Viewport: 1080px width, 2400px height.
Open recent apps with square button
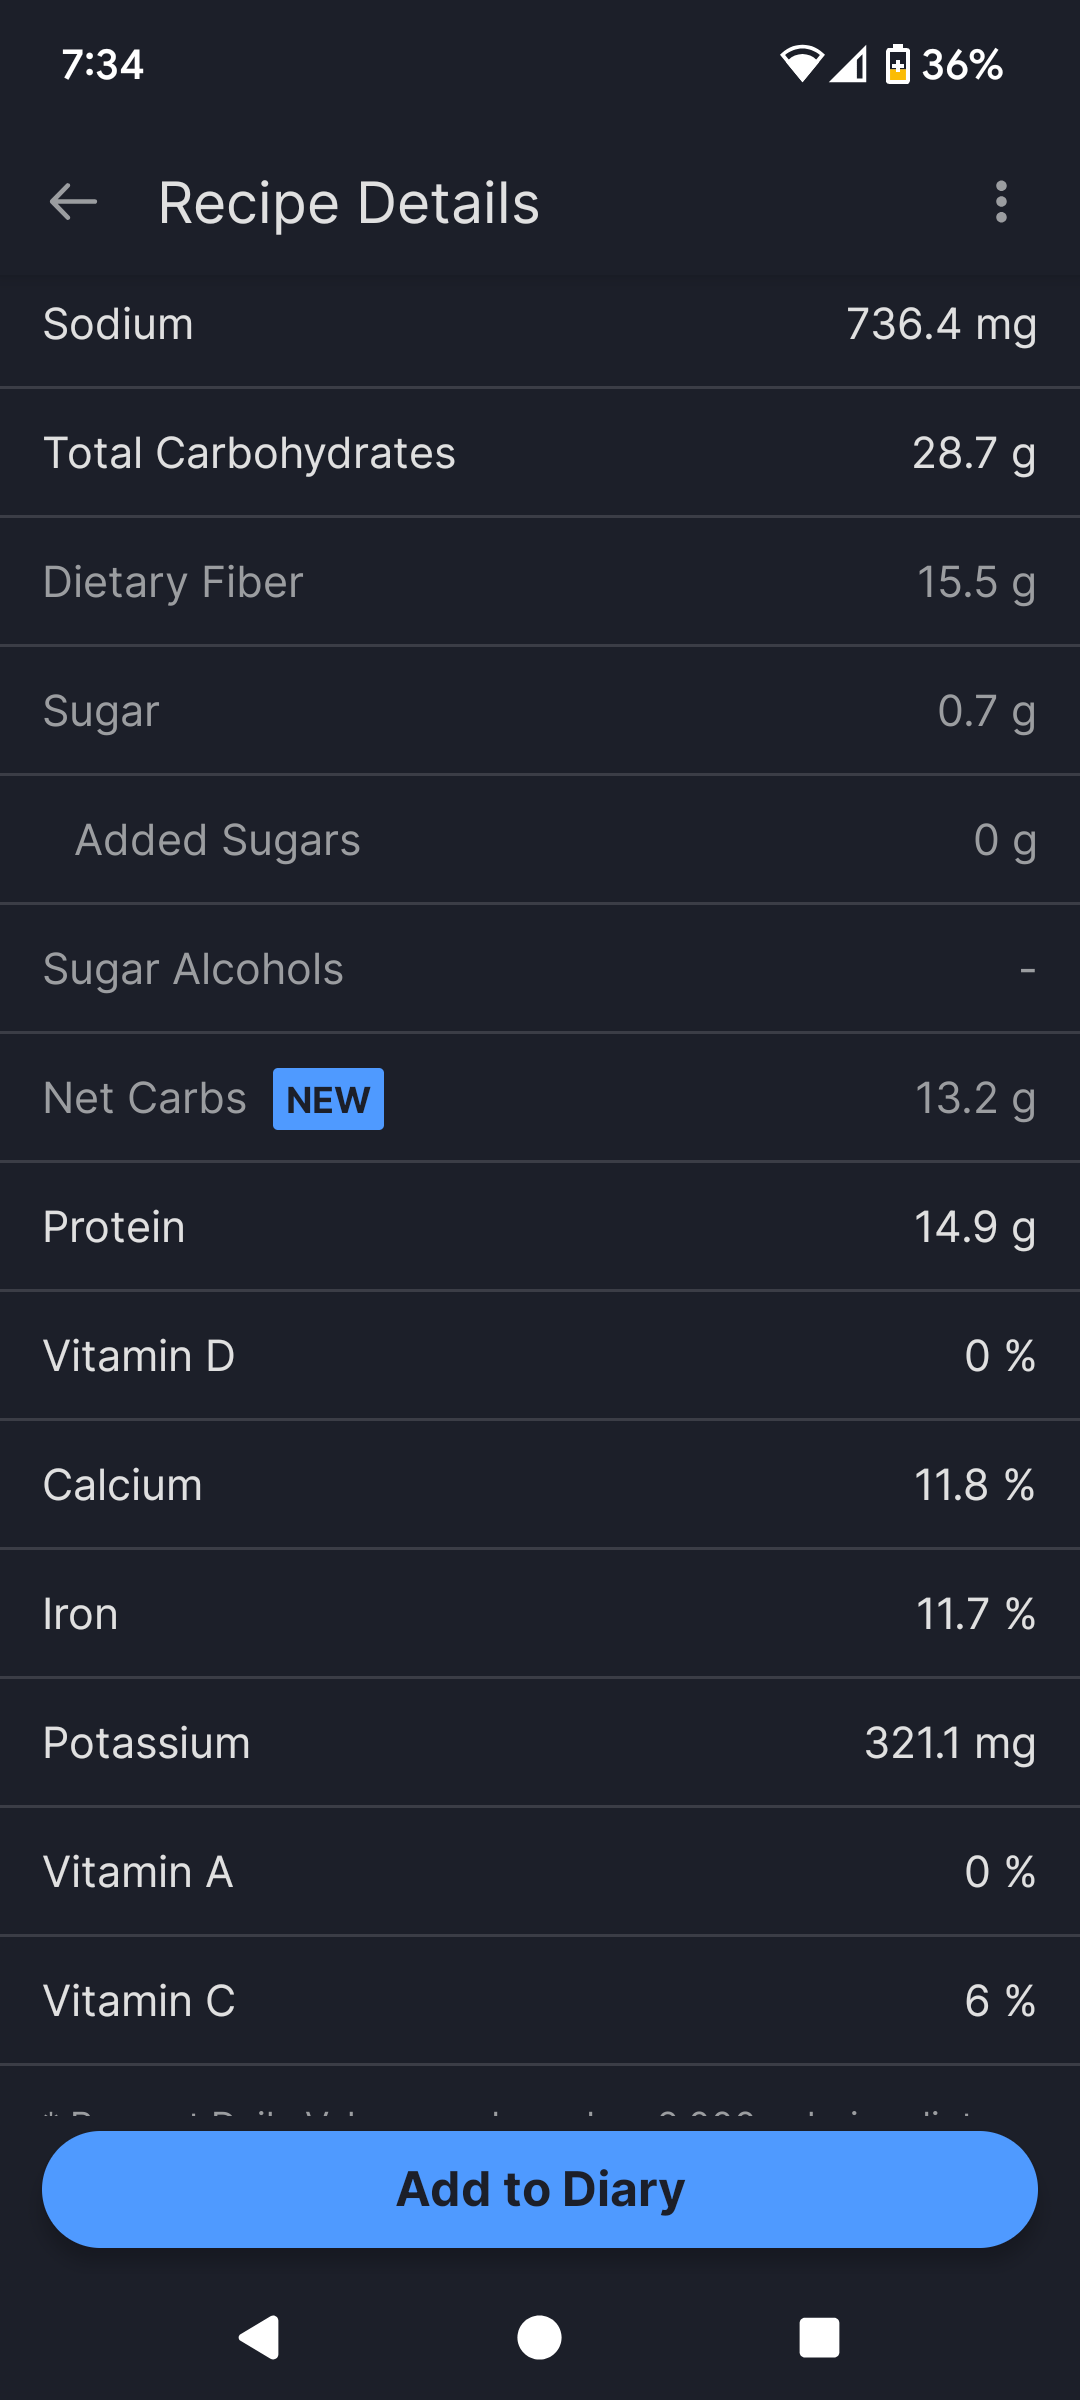(x=819, y=2337)
